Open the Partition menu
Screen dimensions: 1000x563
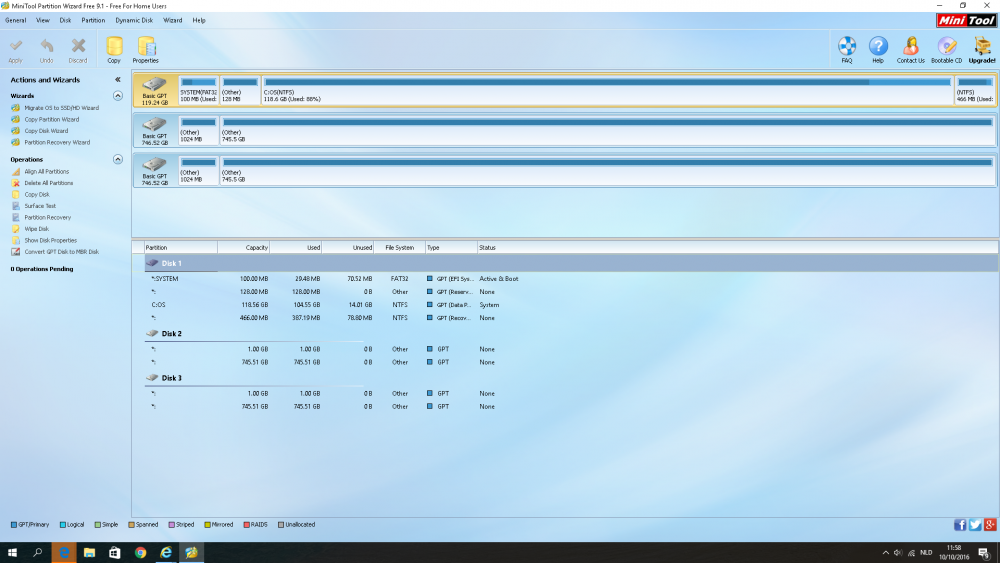point(93,20)
